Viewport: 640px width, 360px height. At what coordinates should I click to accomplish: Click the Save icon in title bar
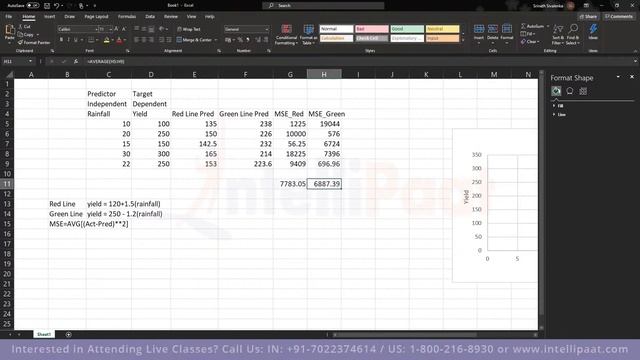[x=47, y=6]
